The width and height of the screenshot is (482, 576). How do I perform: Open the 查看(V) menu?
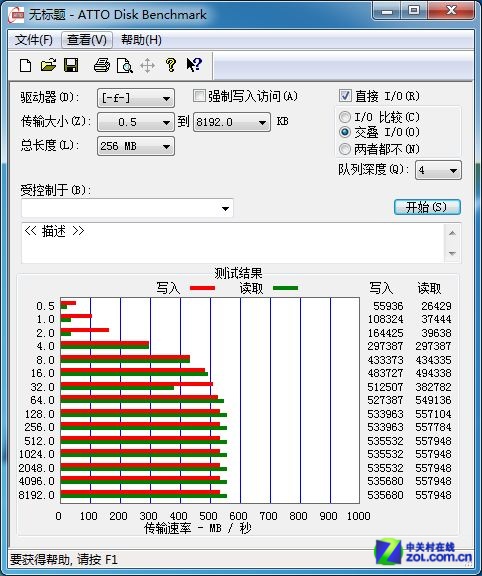point(87,40)
